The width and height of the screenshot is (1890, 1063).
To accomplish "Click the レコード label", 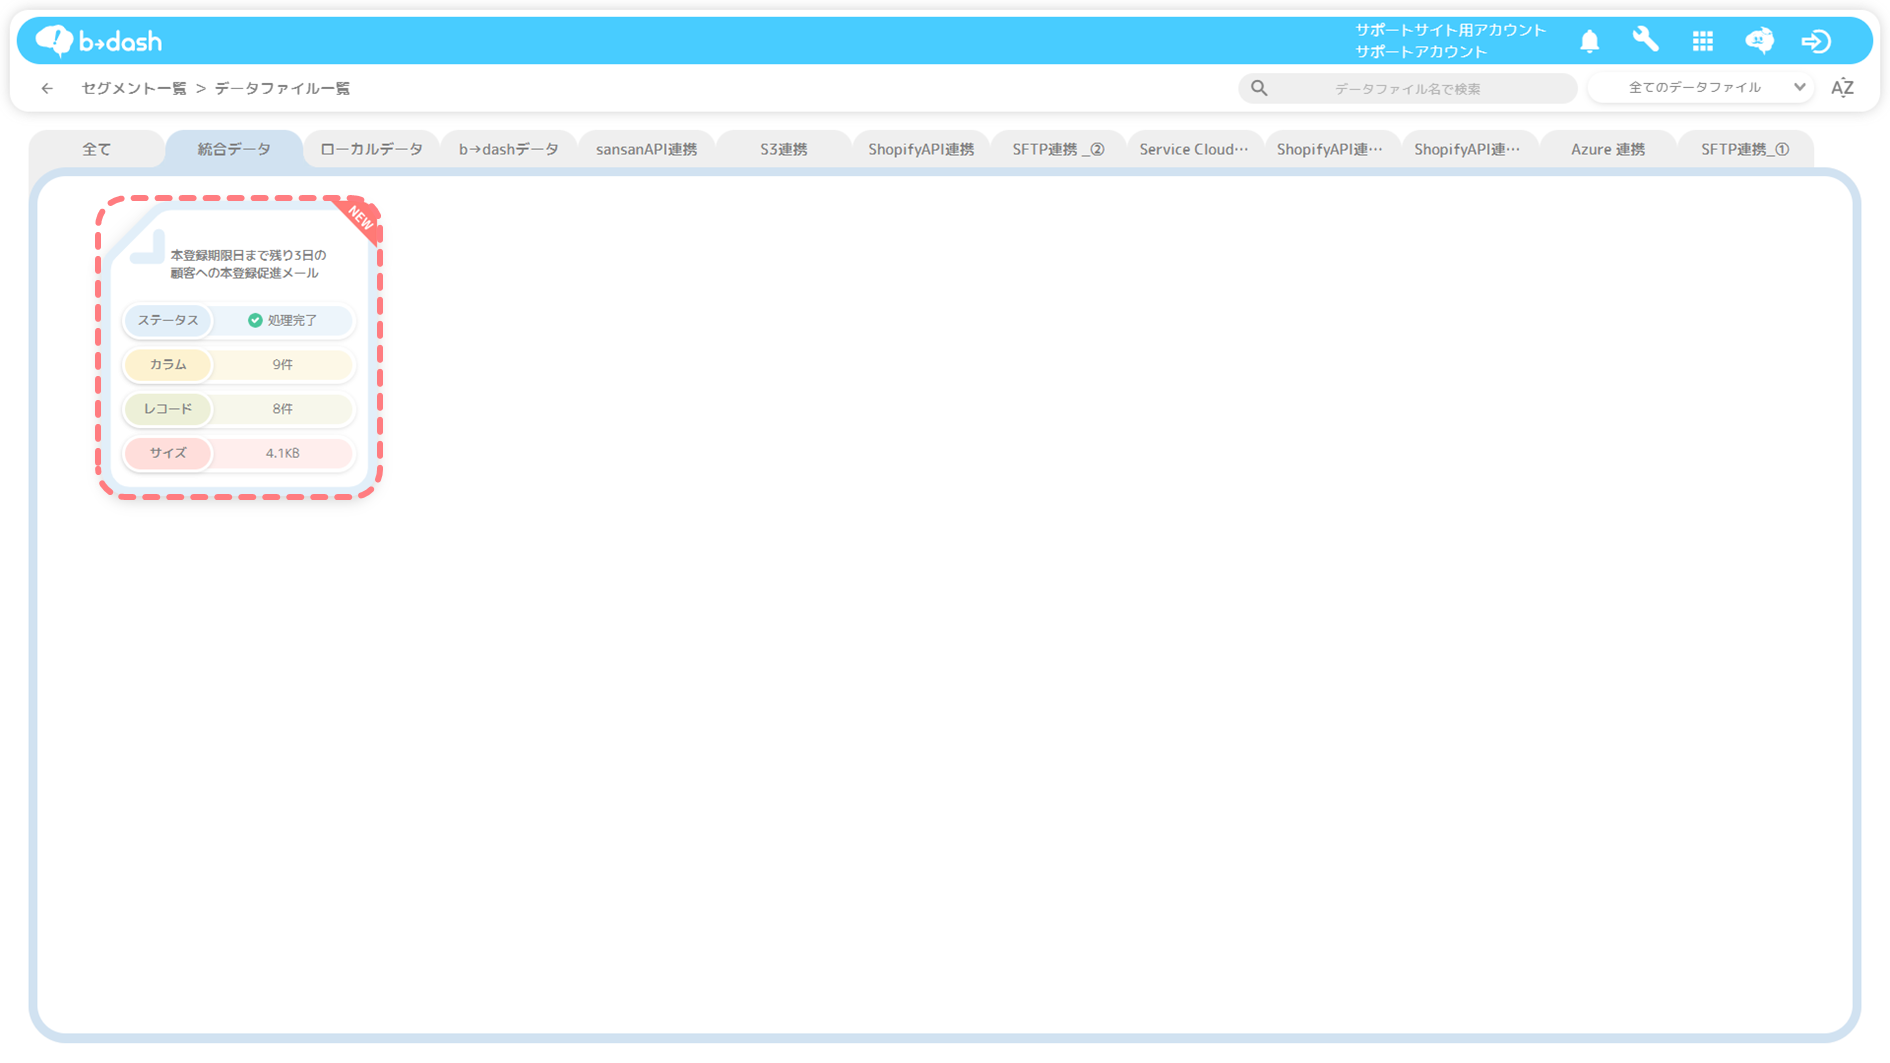I will (168, 409).
